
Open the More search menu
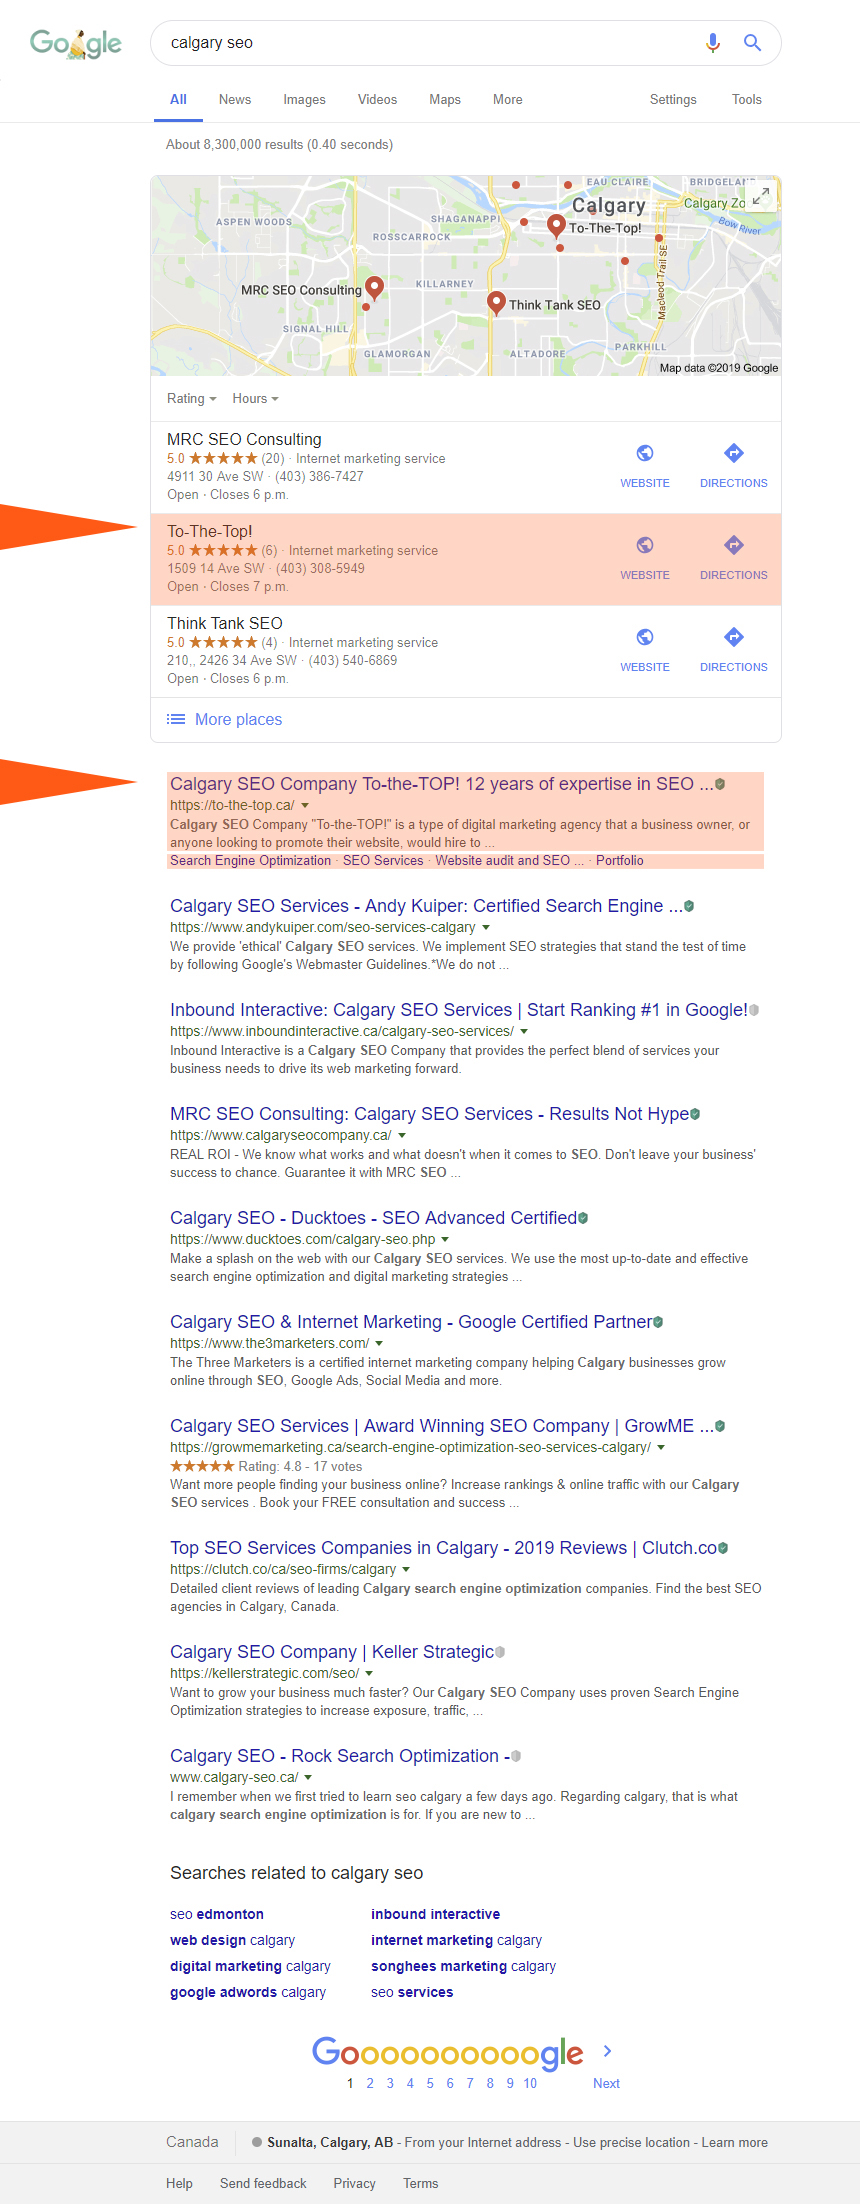pos(508,99)
